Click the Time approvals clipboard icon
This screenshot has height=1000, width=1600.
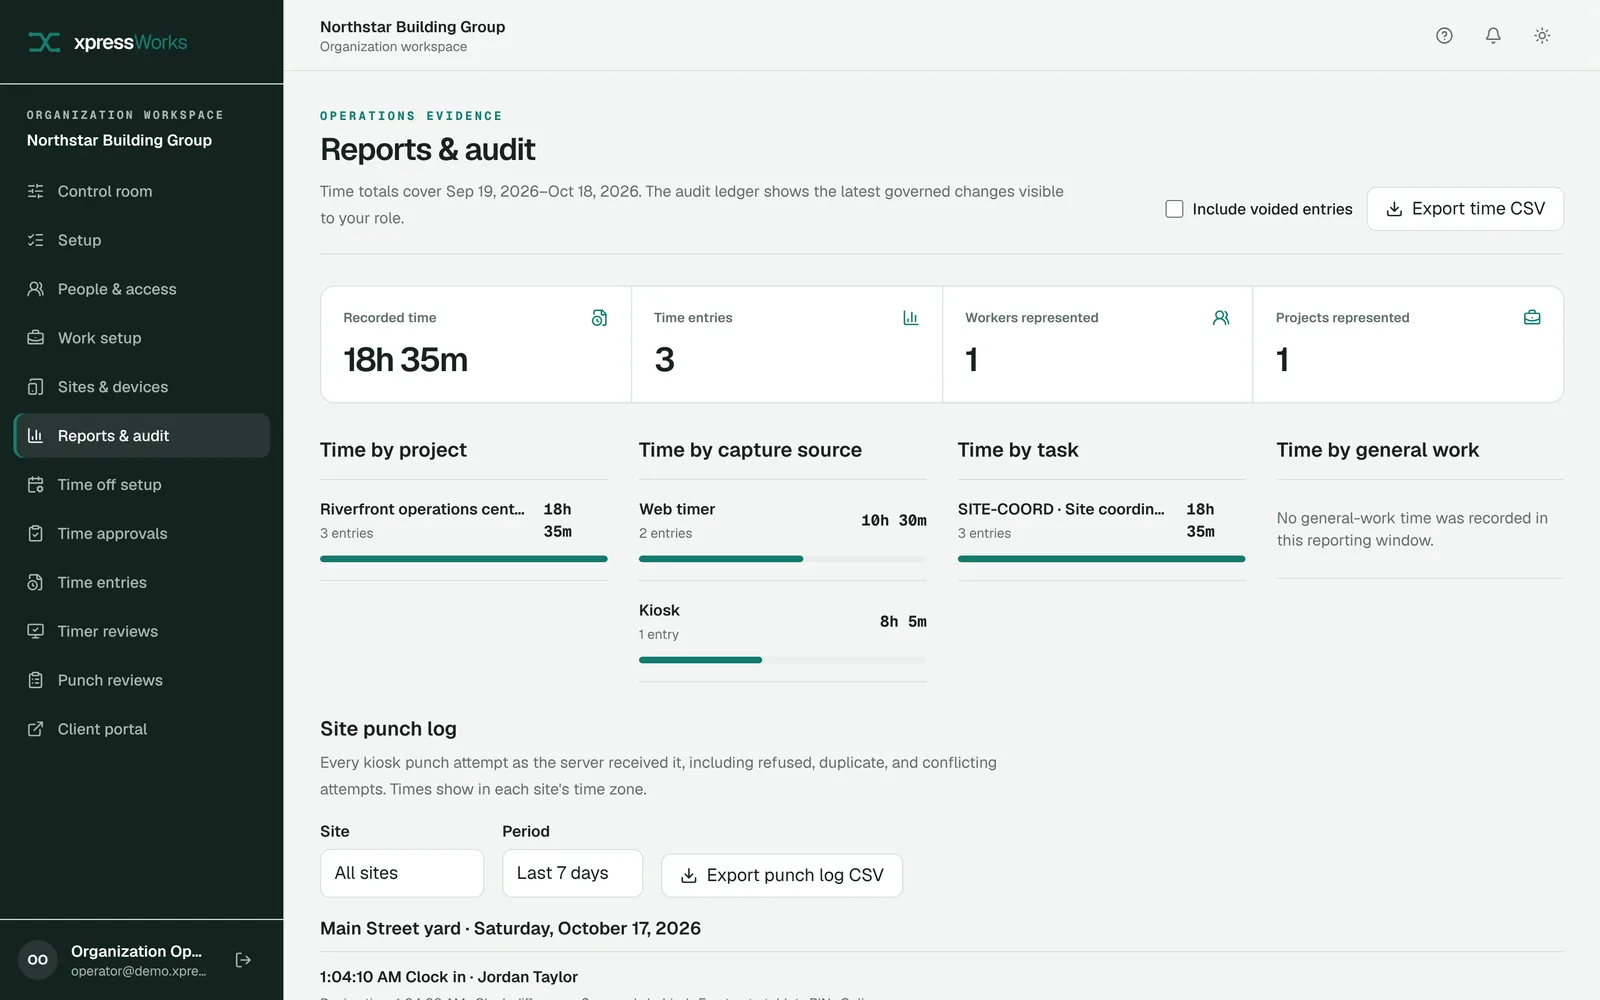(x=36, y=534)
